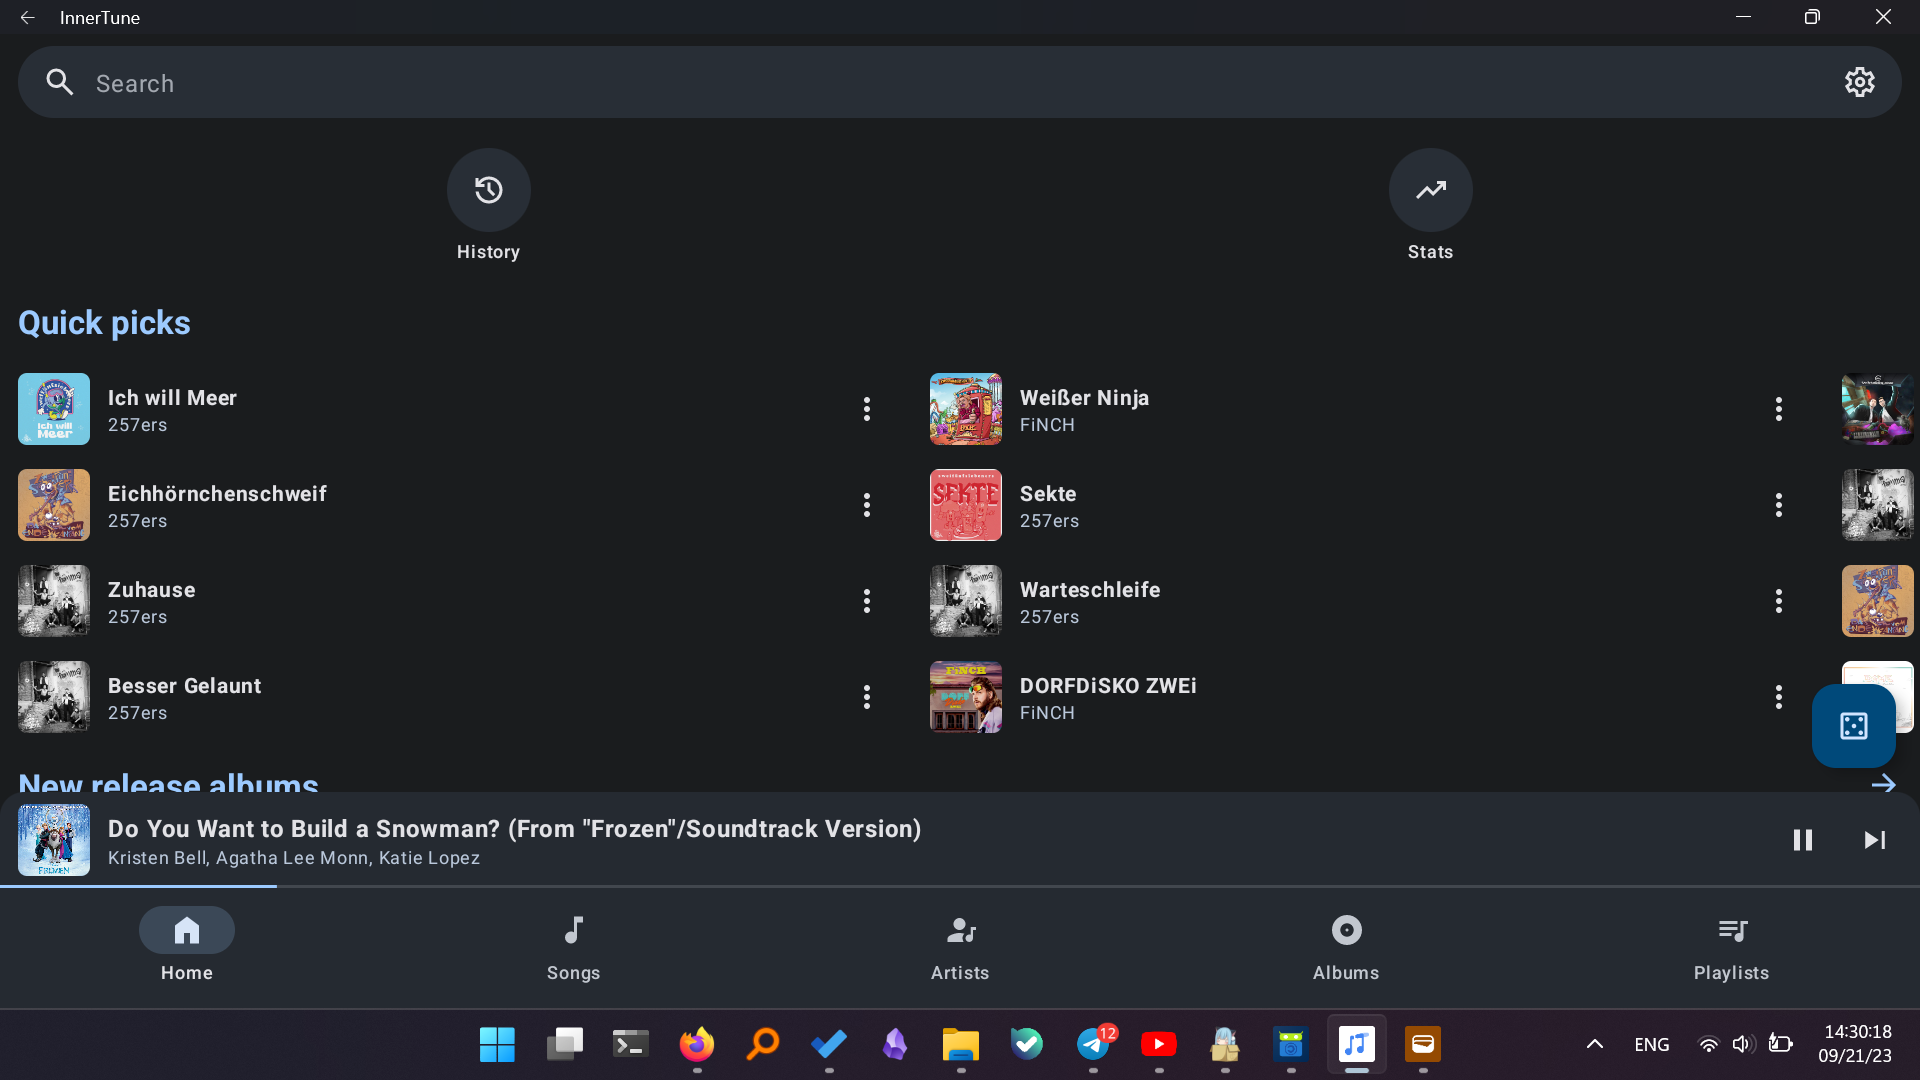Open Firefox from the taskbar
The image size is (1920, 1080).
(x=697, y=1043)
